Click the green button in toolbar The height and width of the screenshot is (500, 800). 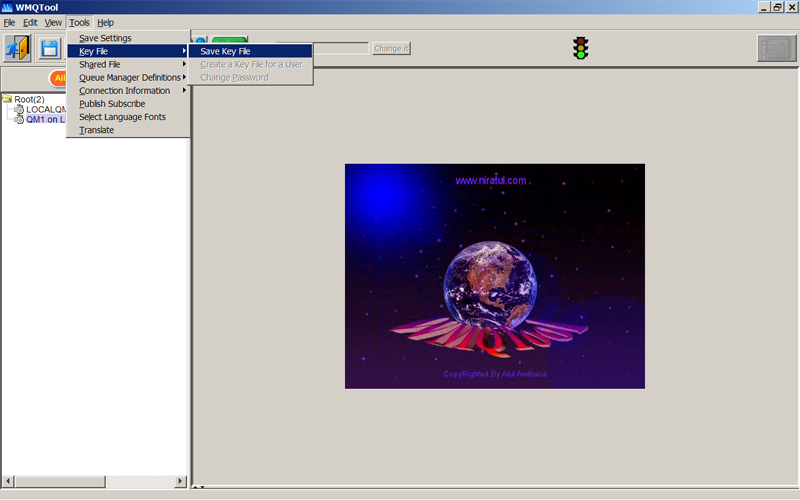(x=230, y=39)
